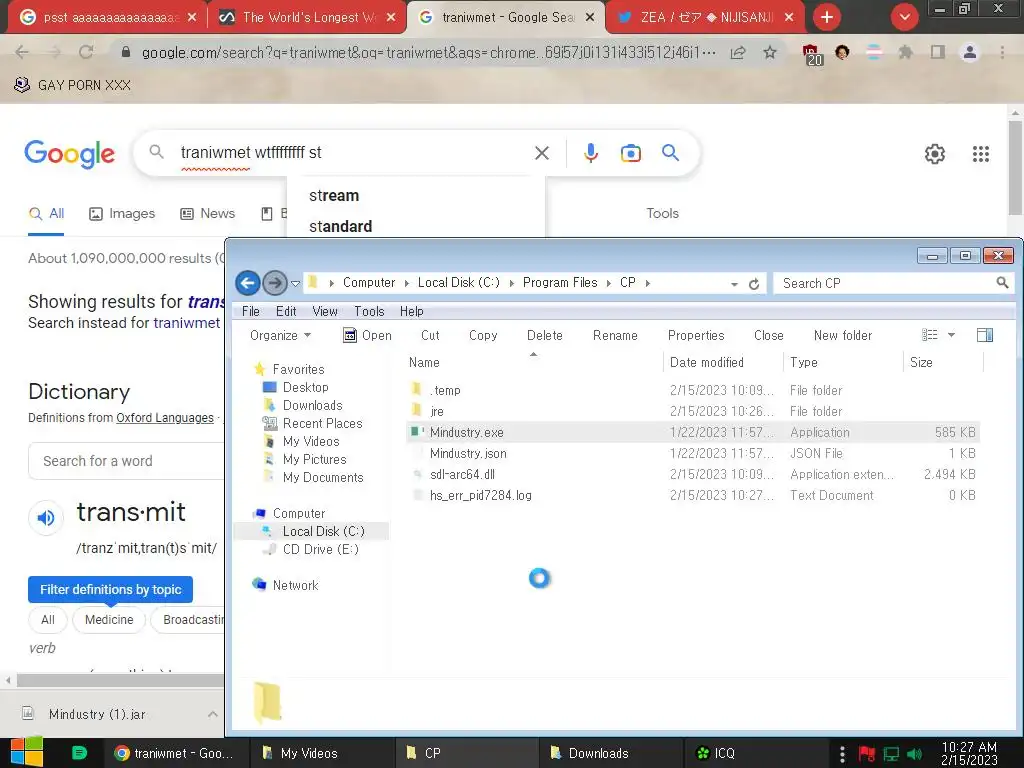Click the blue Google search magnifier button
The width and height of the screenshot is (1024, 768).
pos(670,153)
